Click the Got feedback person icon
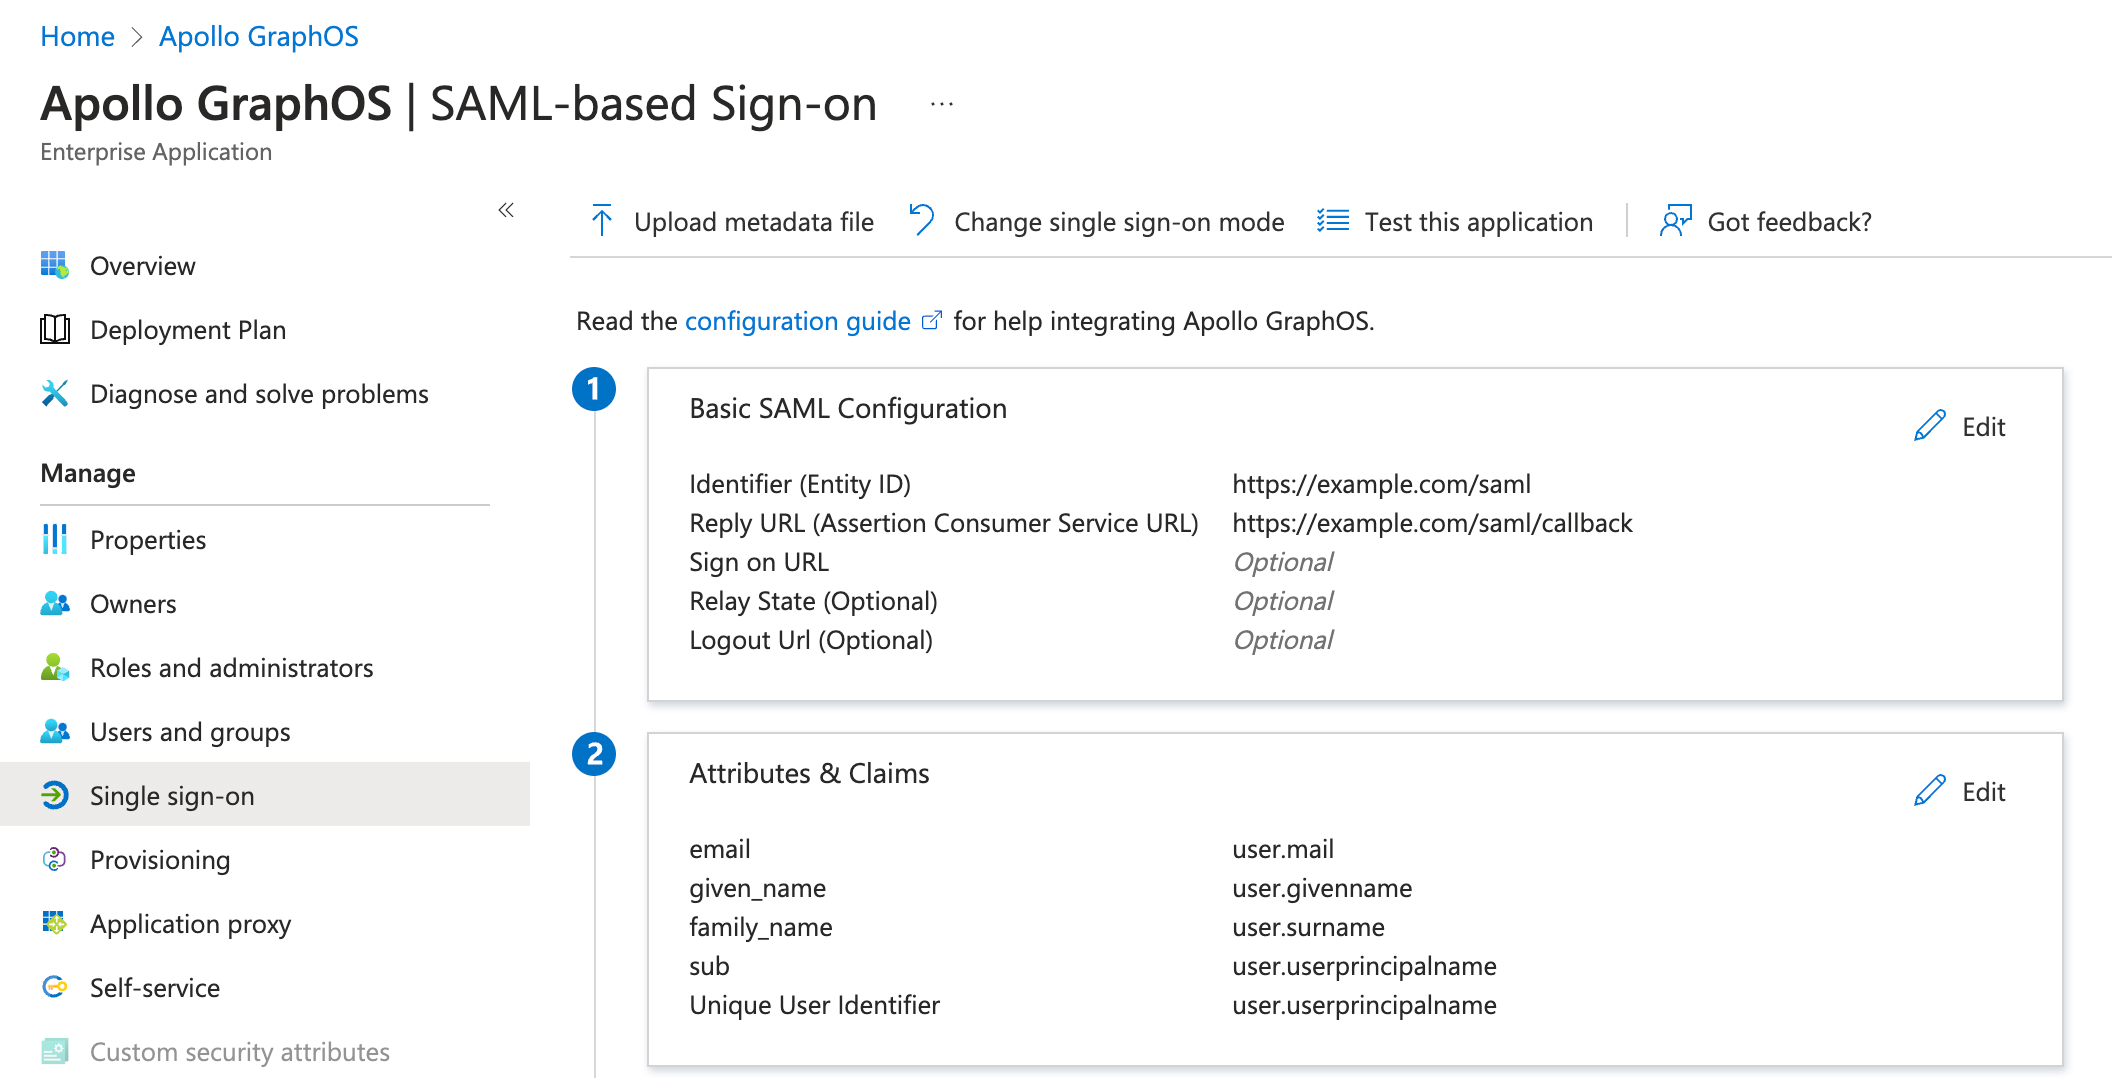2112x1078 pixels. [1675, 221]
